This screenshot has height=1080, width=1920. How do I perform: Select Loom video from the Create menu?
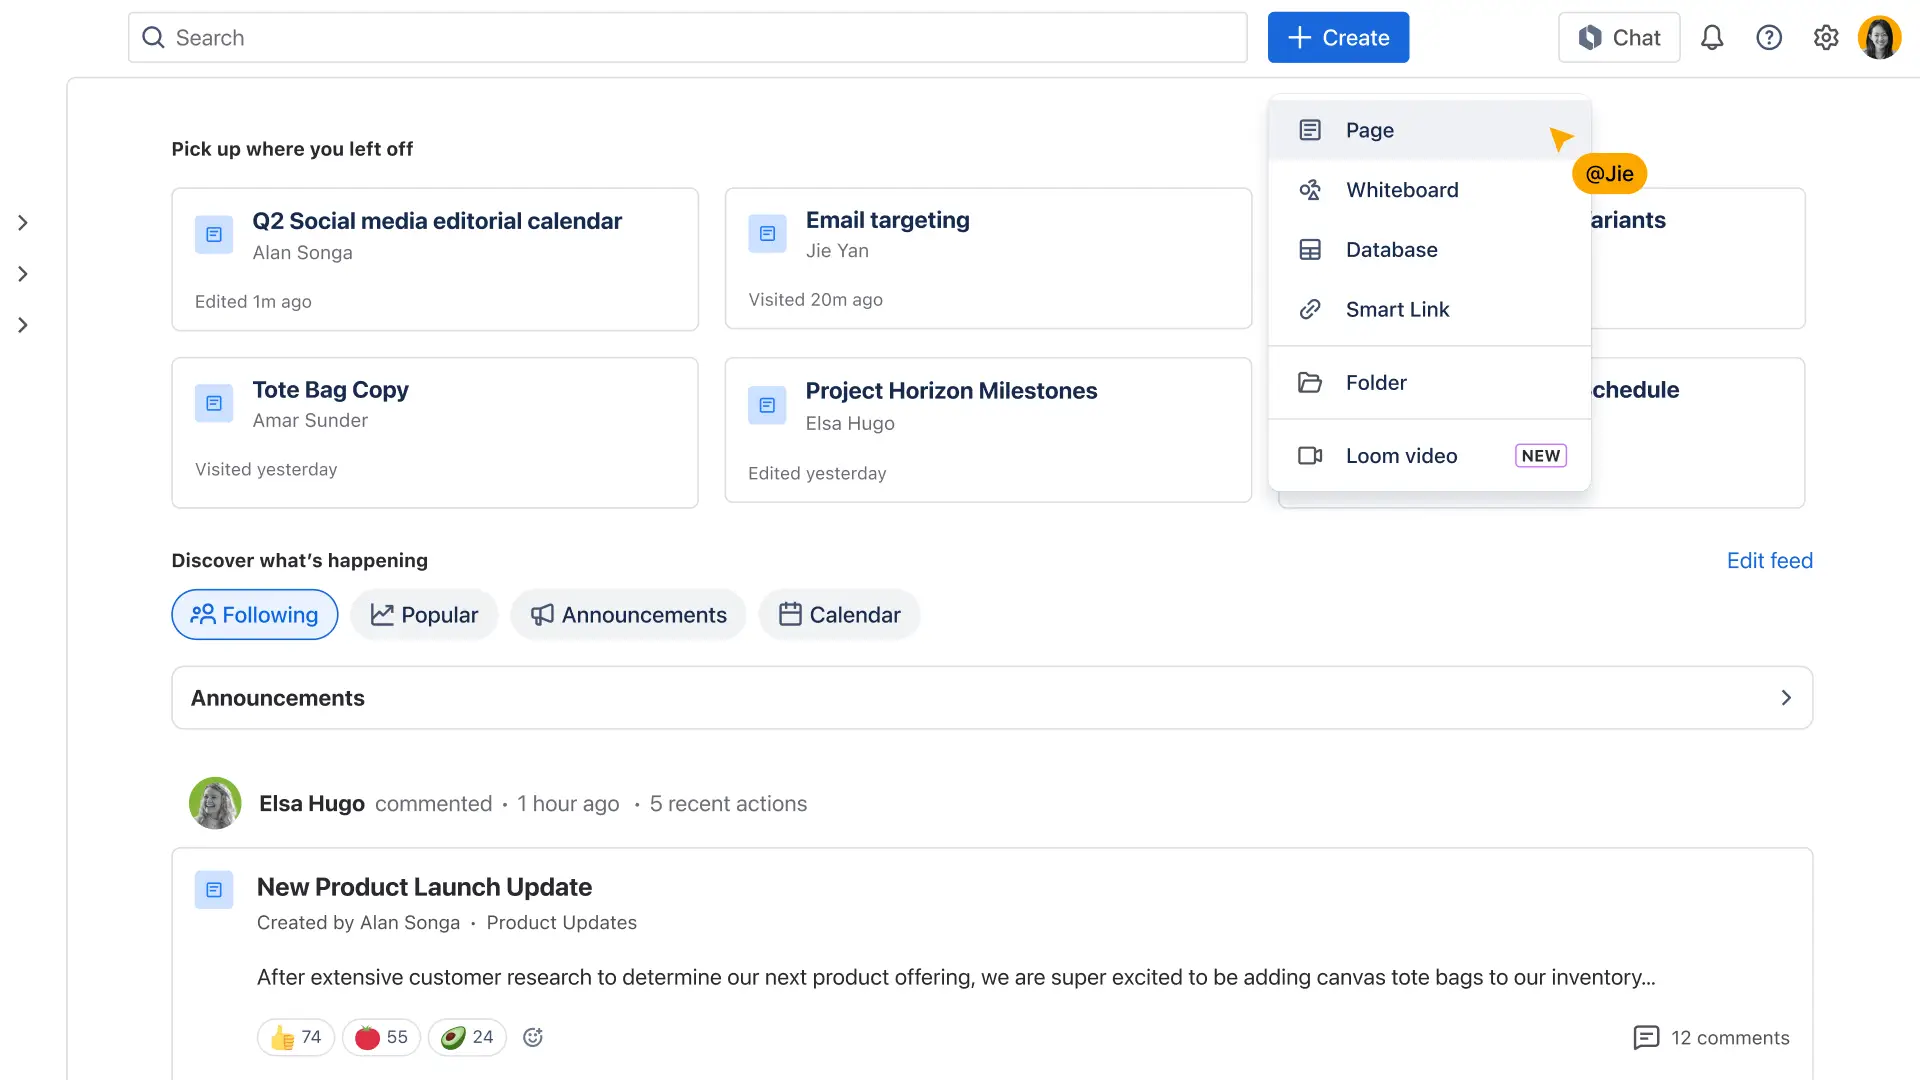[1429, 456]
